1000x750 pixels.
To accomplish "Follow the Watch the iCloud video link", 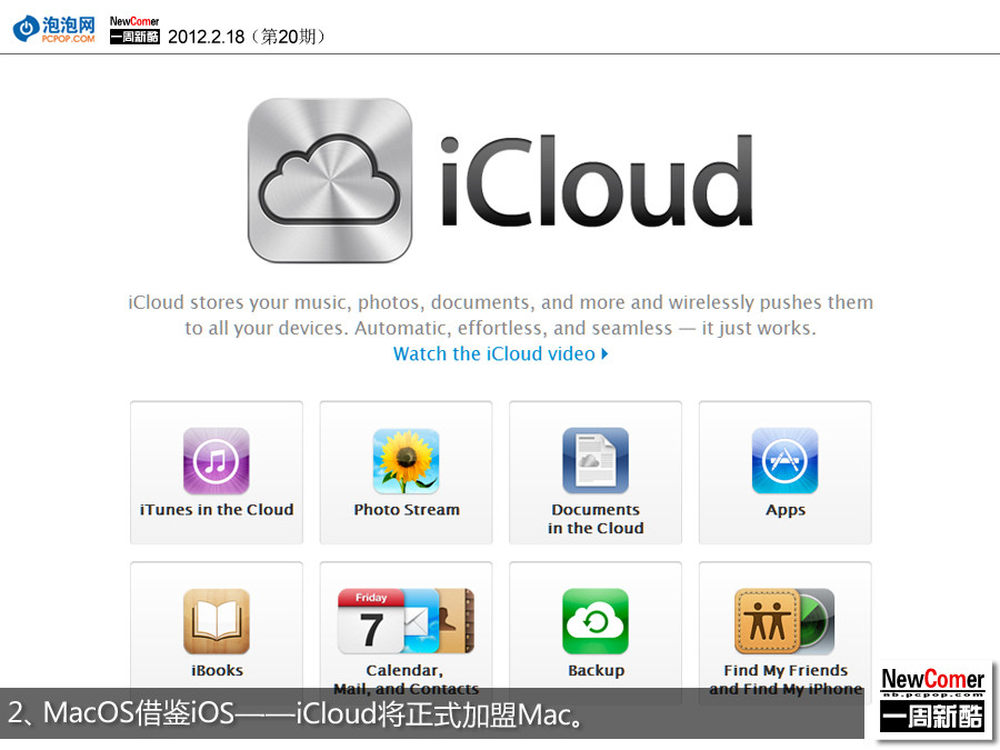I will (494, 353).
